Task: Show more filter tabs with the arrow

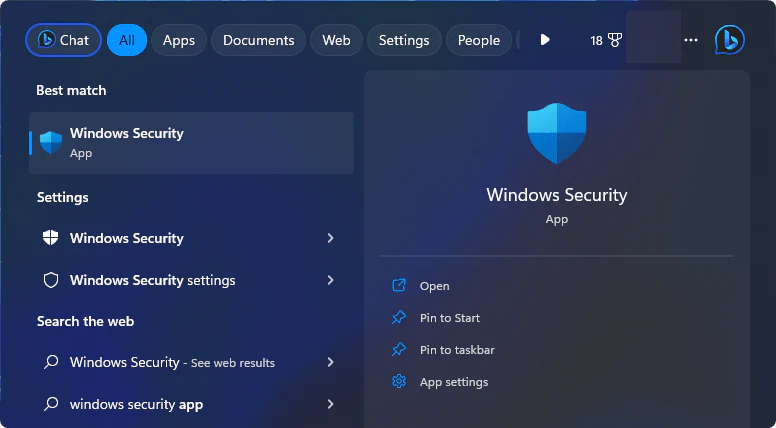Action: point(545,40)
